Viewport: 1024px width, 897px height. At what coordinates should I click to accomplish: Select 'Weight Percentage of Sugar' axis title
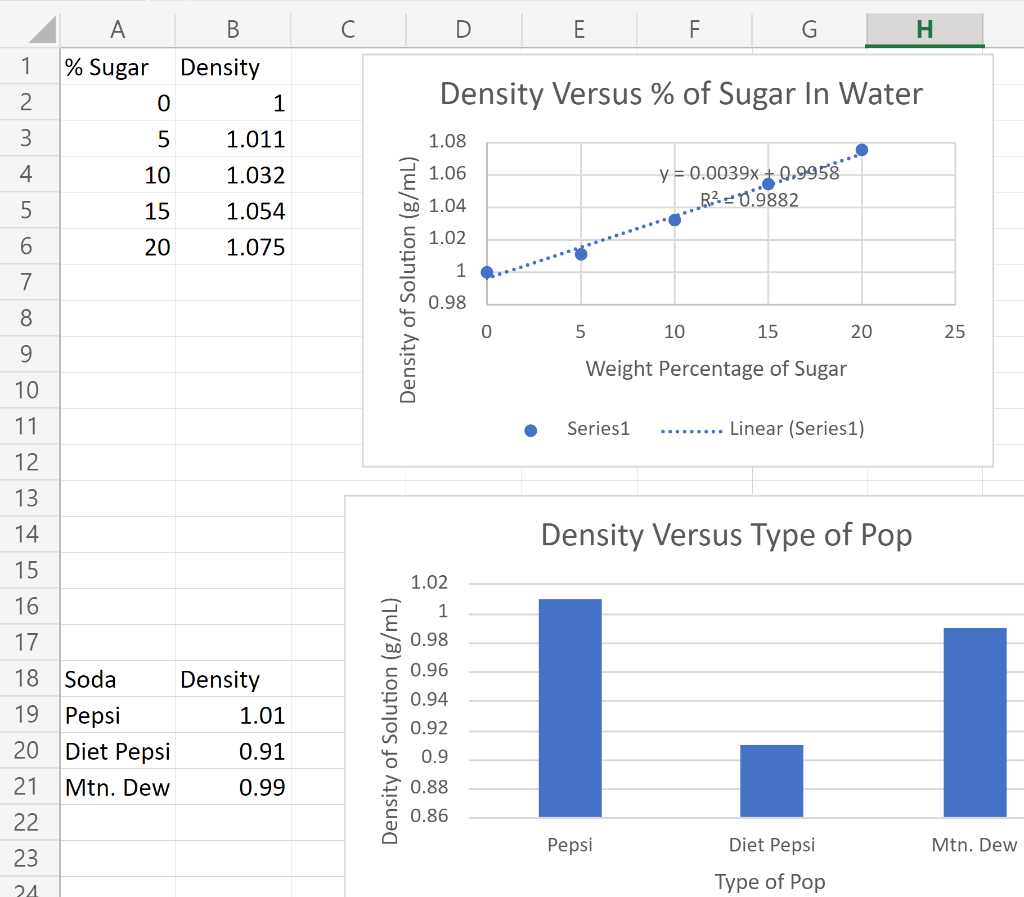pyautogui.click(x=716, y=369)
